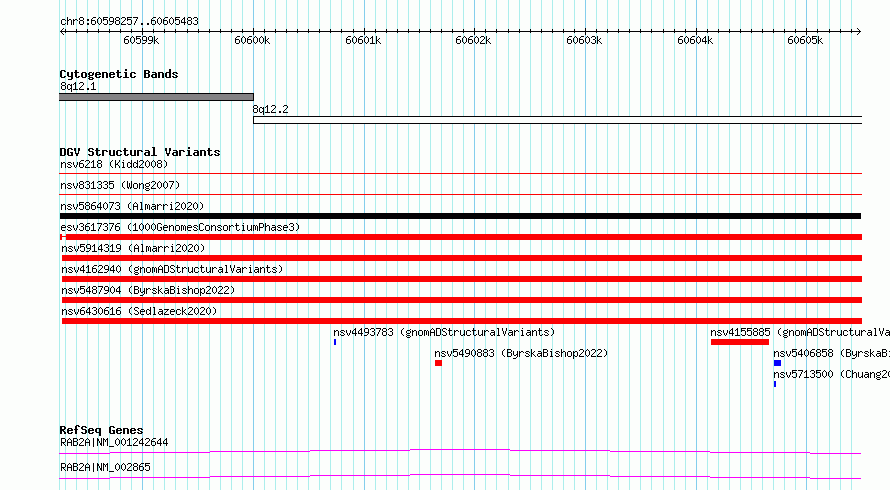This screenshot has width=890, height=490.
Task: Open variant nsv4493783 (gnomADStructuralVariants) label
Action: 444,333
